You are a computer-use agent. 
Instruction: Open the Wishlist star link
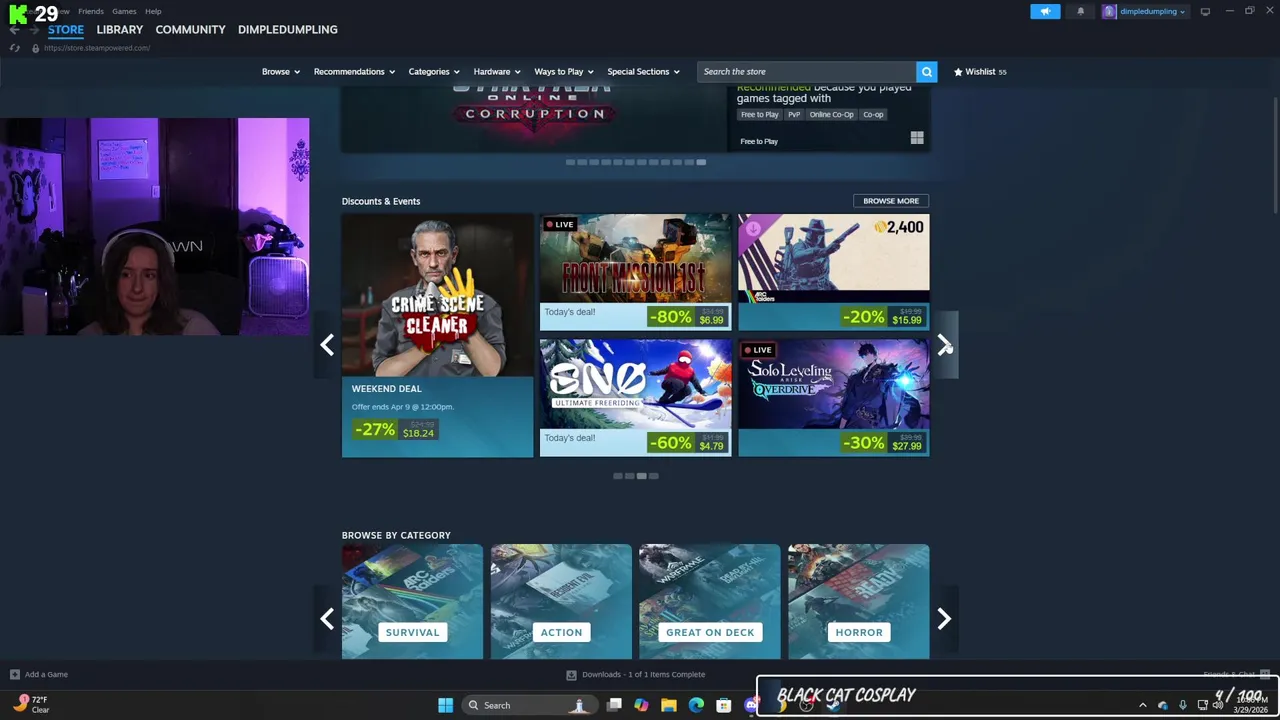click(x=980, y=72)
